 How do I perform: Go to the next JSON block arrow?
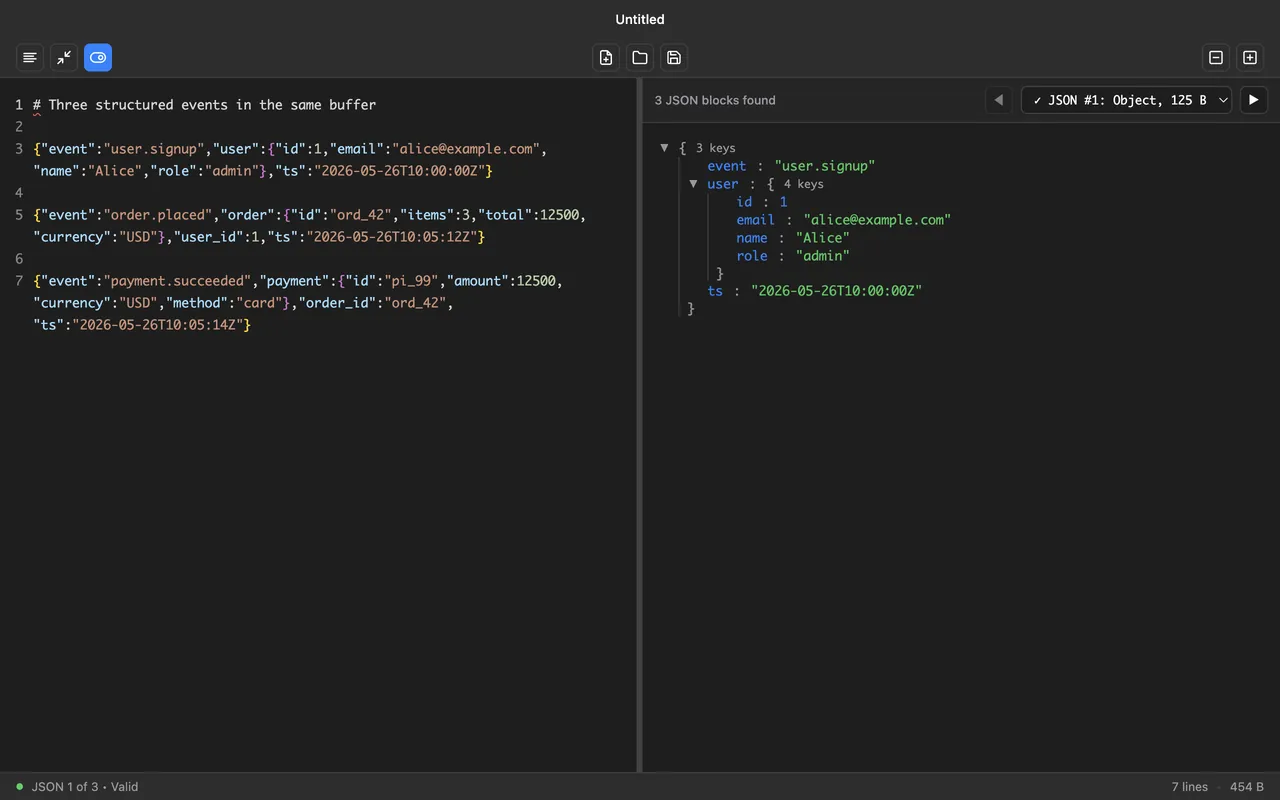[x=1254, y=100]
